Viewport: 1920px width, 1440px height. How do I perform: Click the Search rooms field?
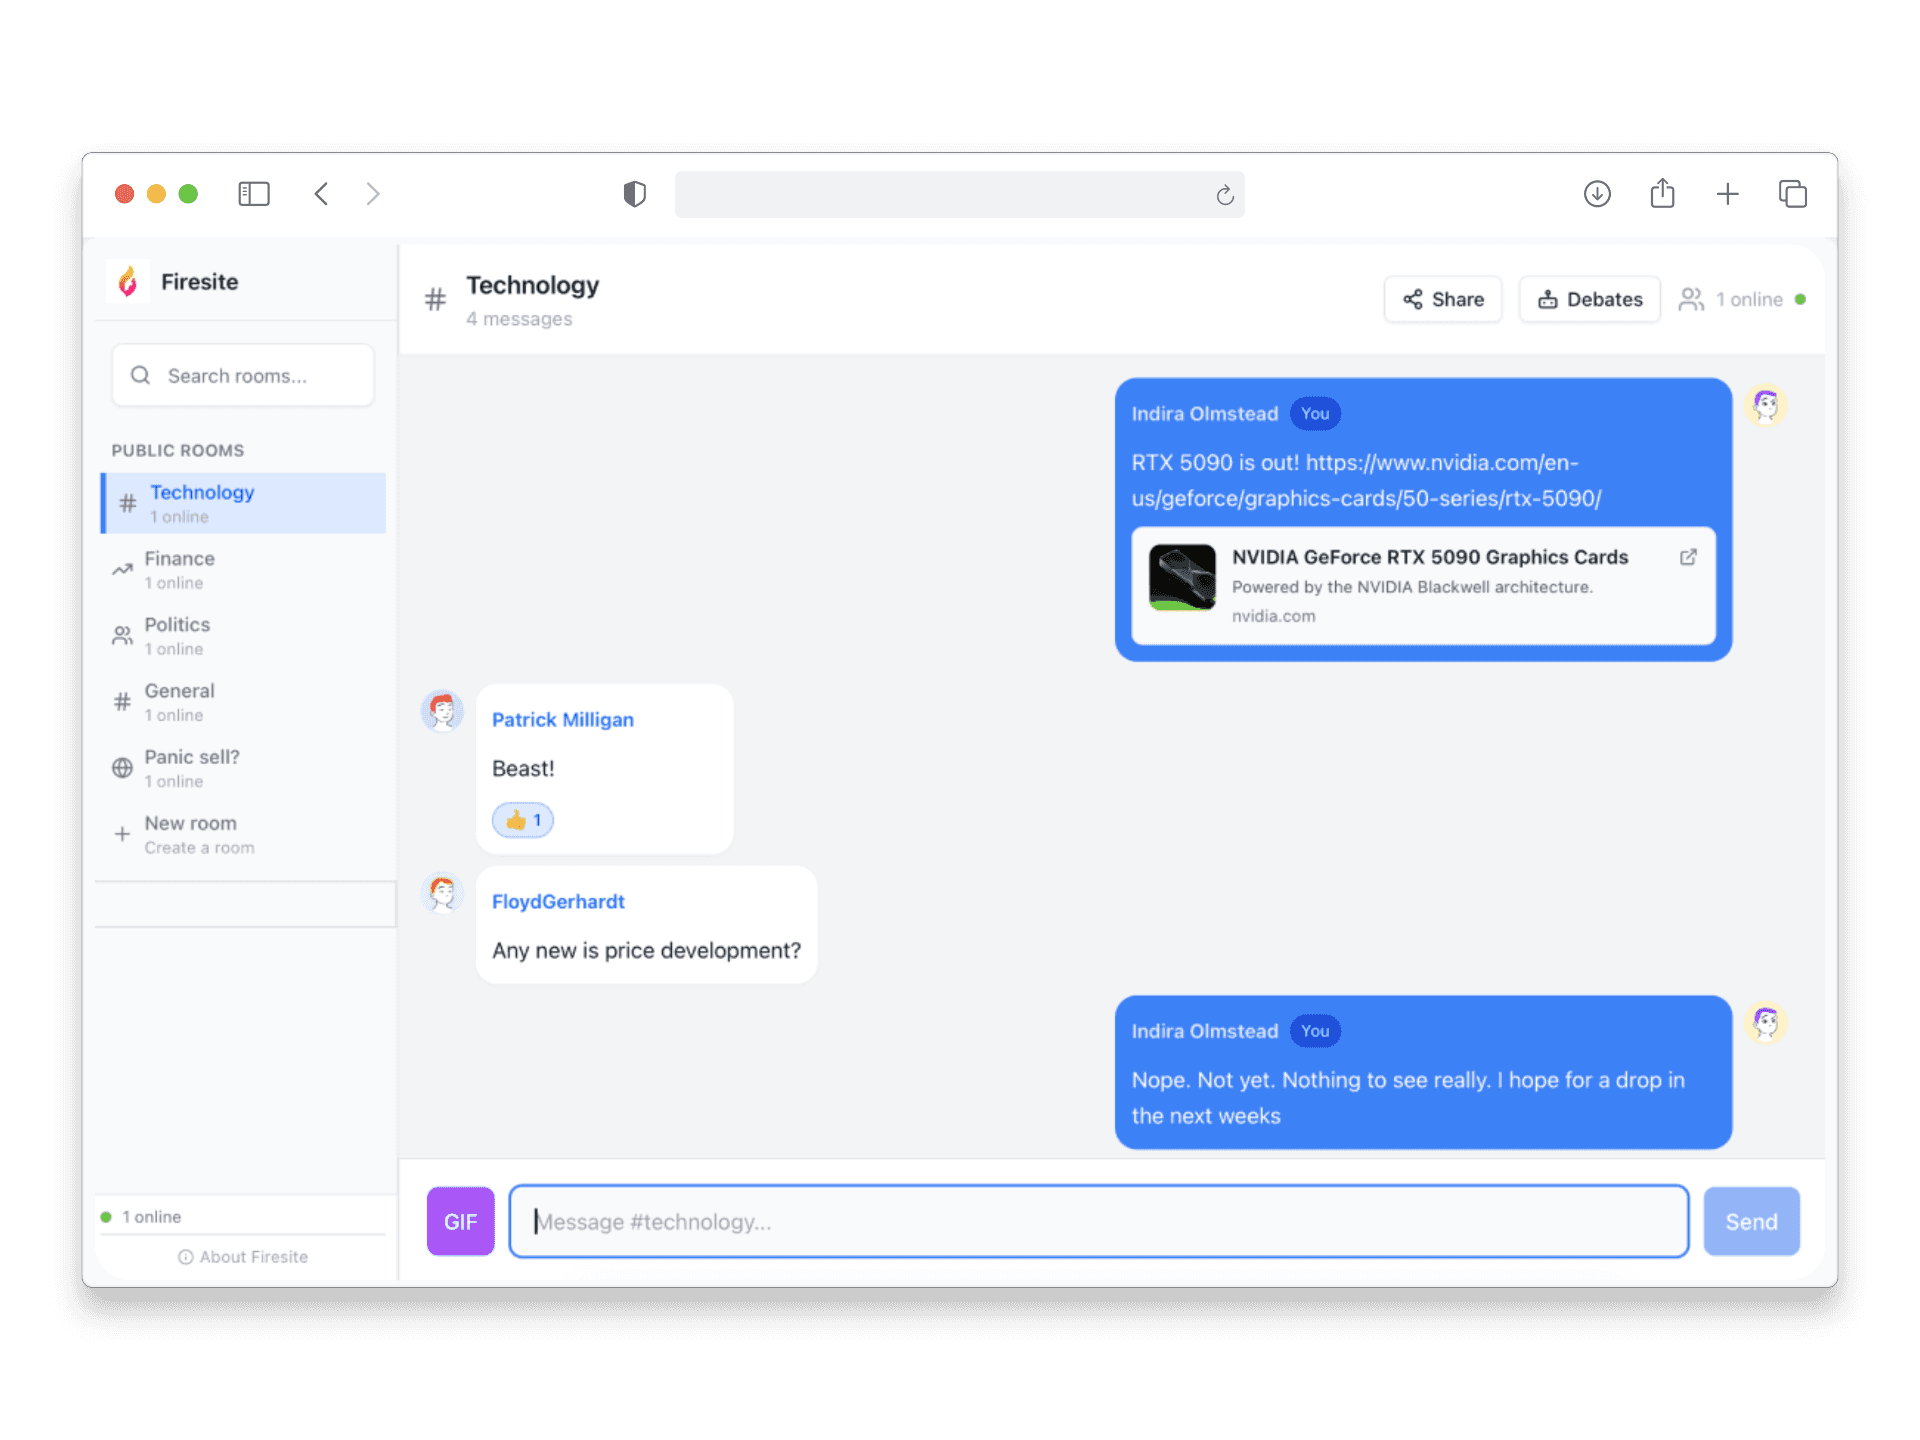click(243, 376)
